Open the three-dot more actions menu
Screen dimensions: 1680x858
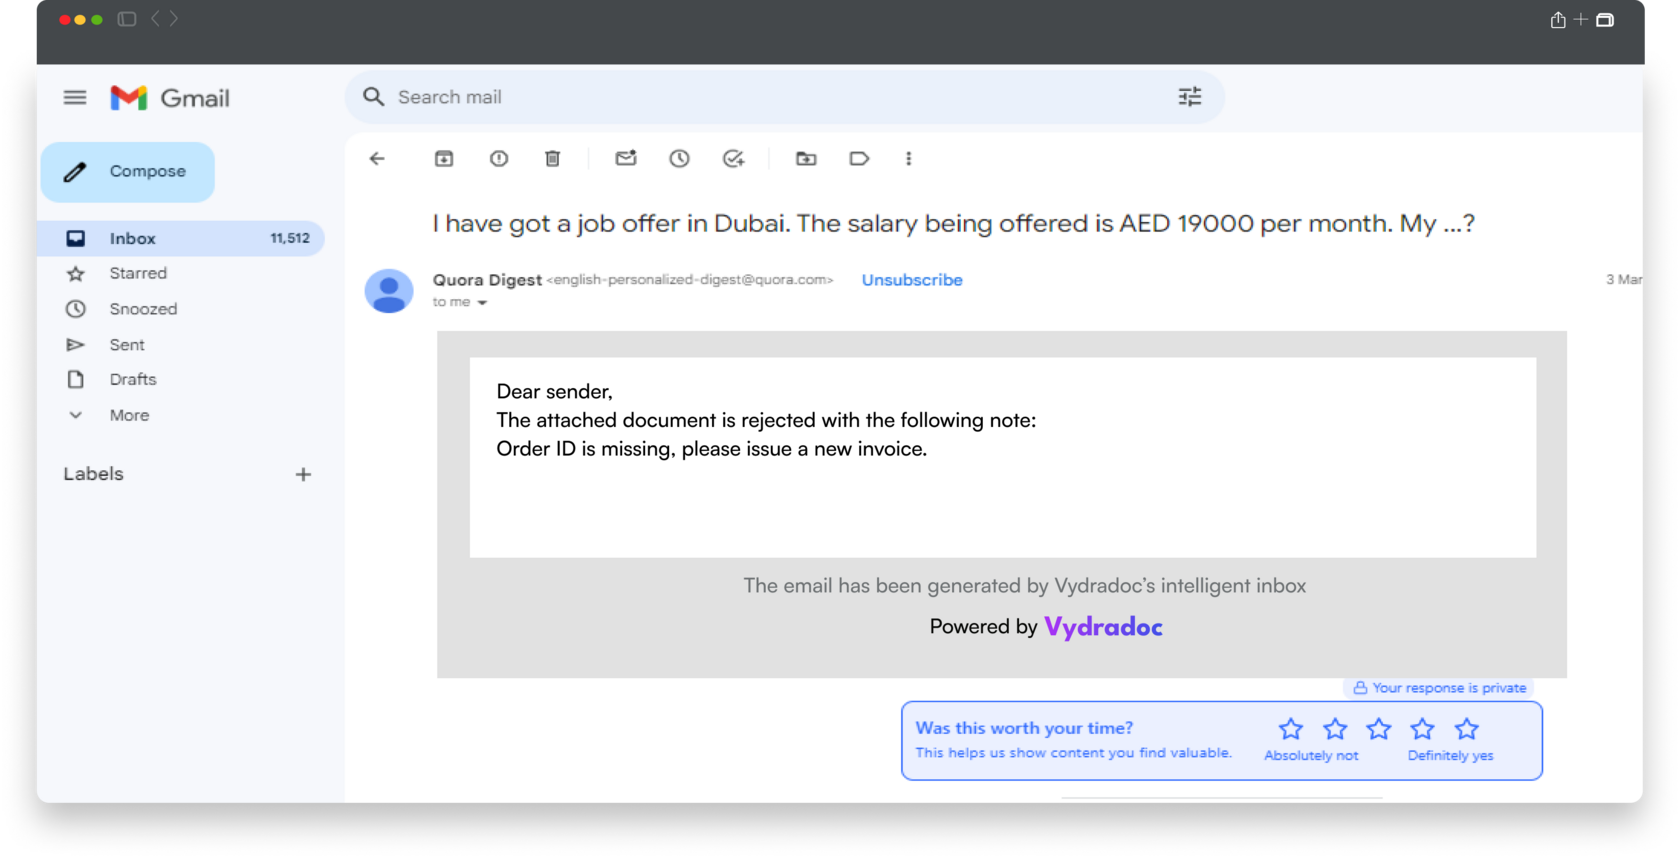click(x=909, y=159)
